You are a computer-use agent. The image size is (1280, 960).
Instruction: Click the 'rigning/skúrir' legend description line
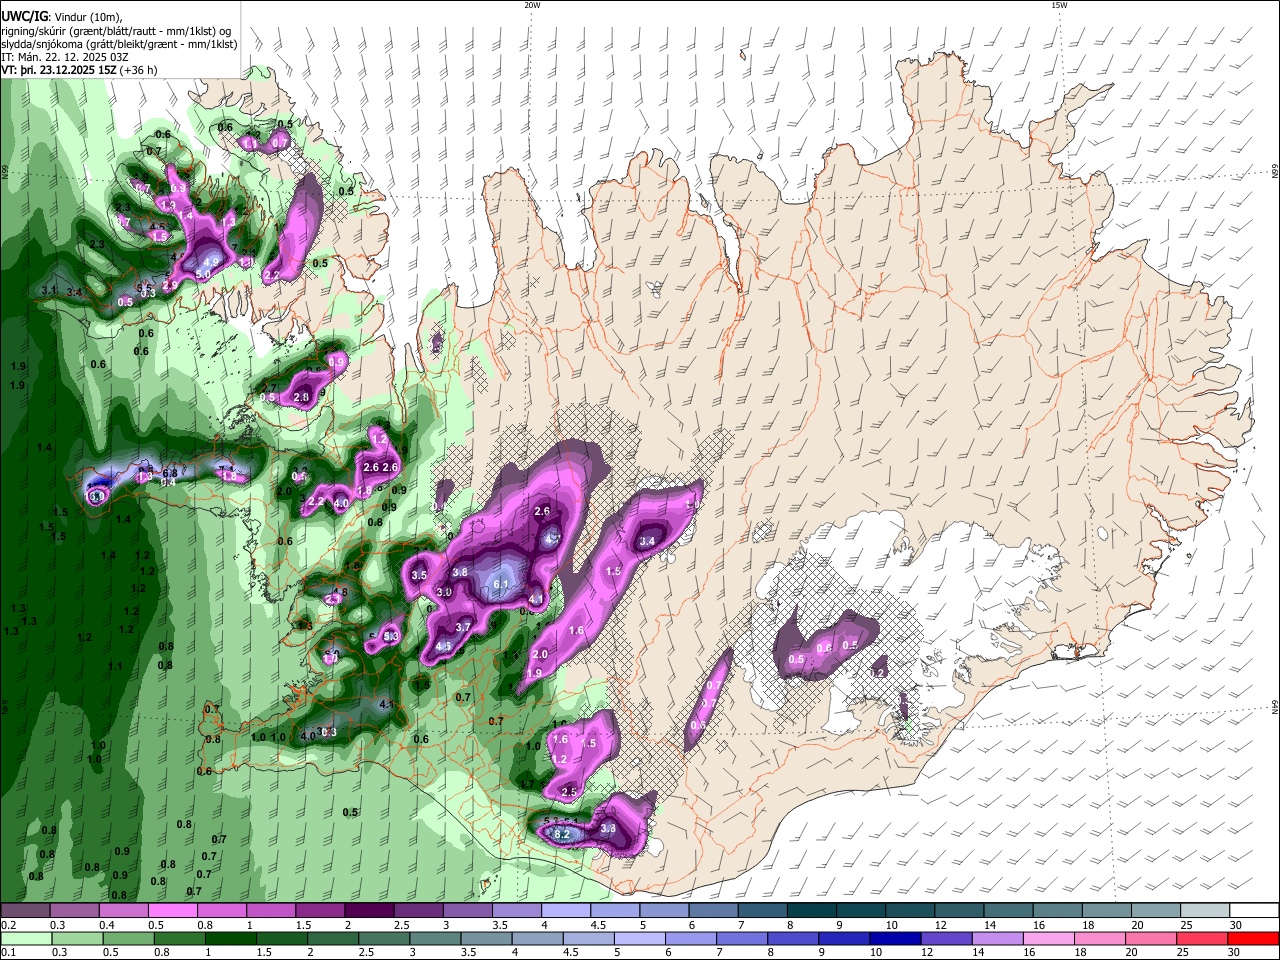(x=115, y=31)
